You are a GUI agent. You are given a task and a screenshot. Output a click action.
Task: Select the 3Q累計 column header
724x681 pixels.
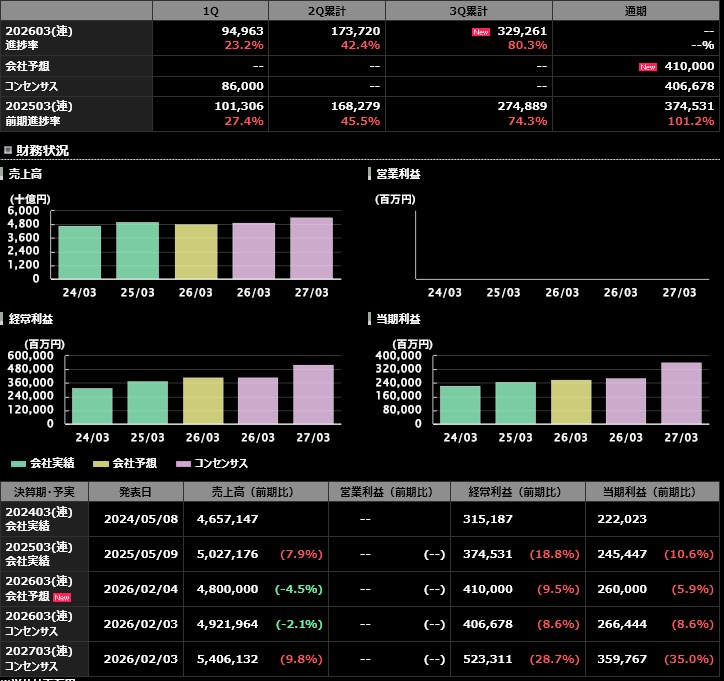click(x=468, y=10)
